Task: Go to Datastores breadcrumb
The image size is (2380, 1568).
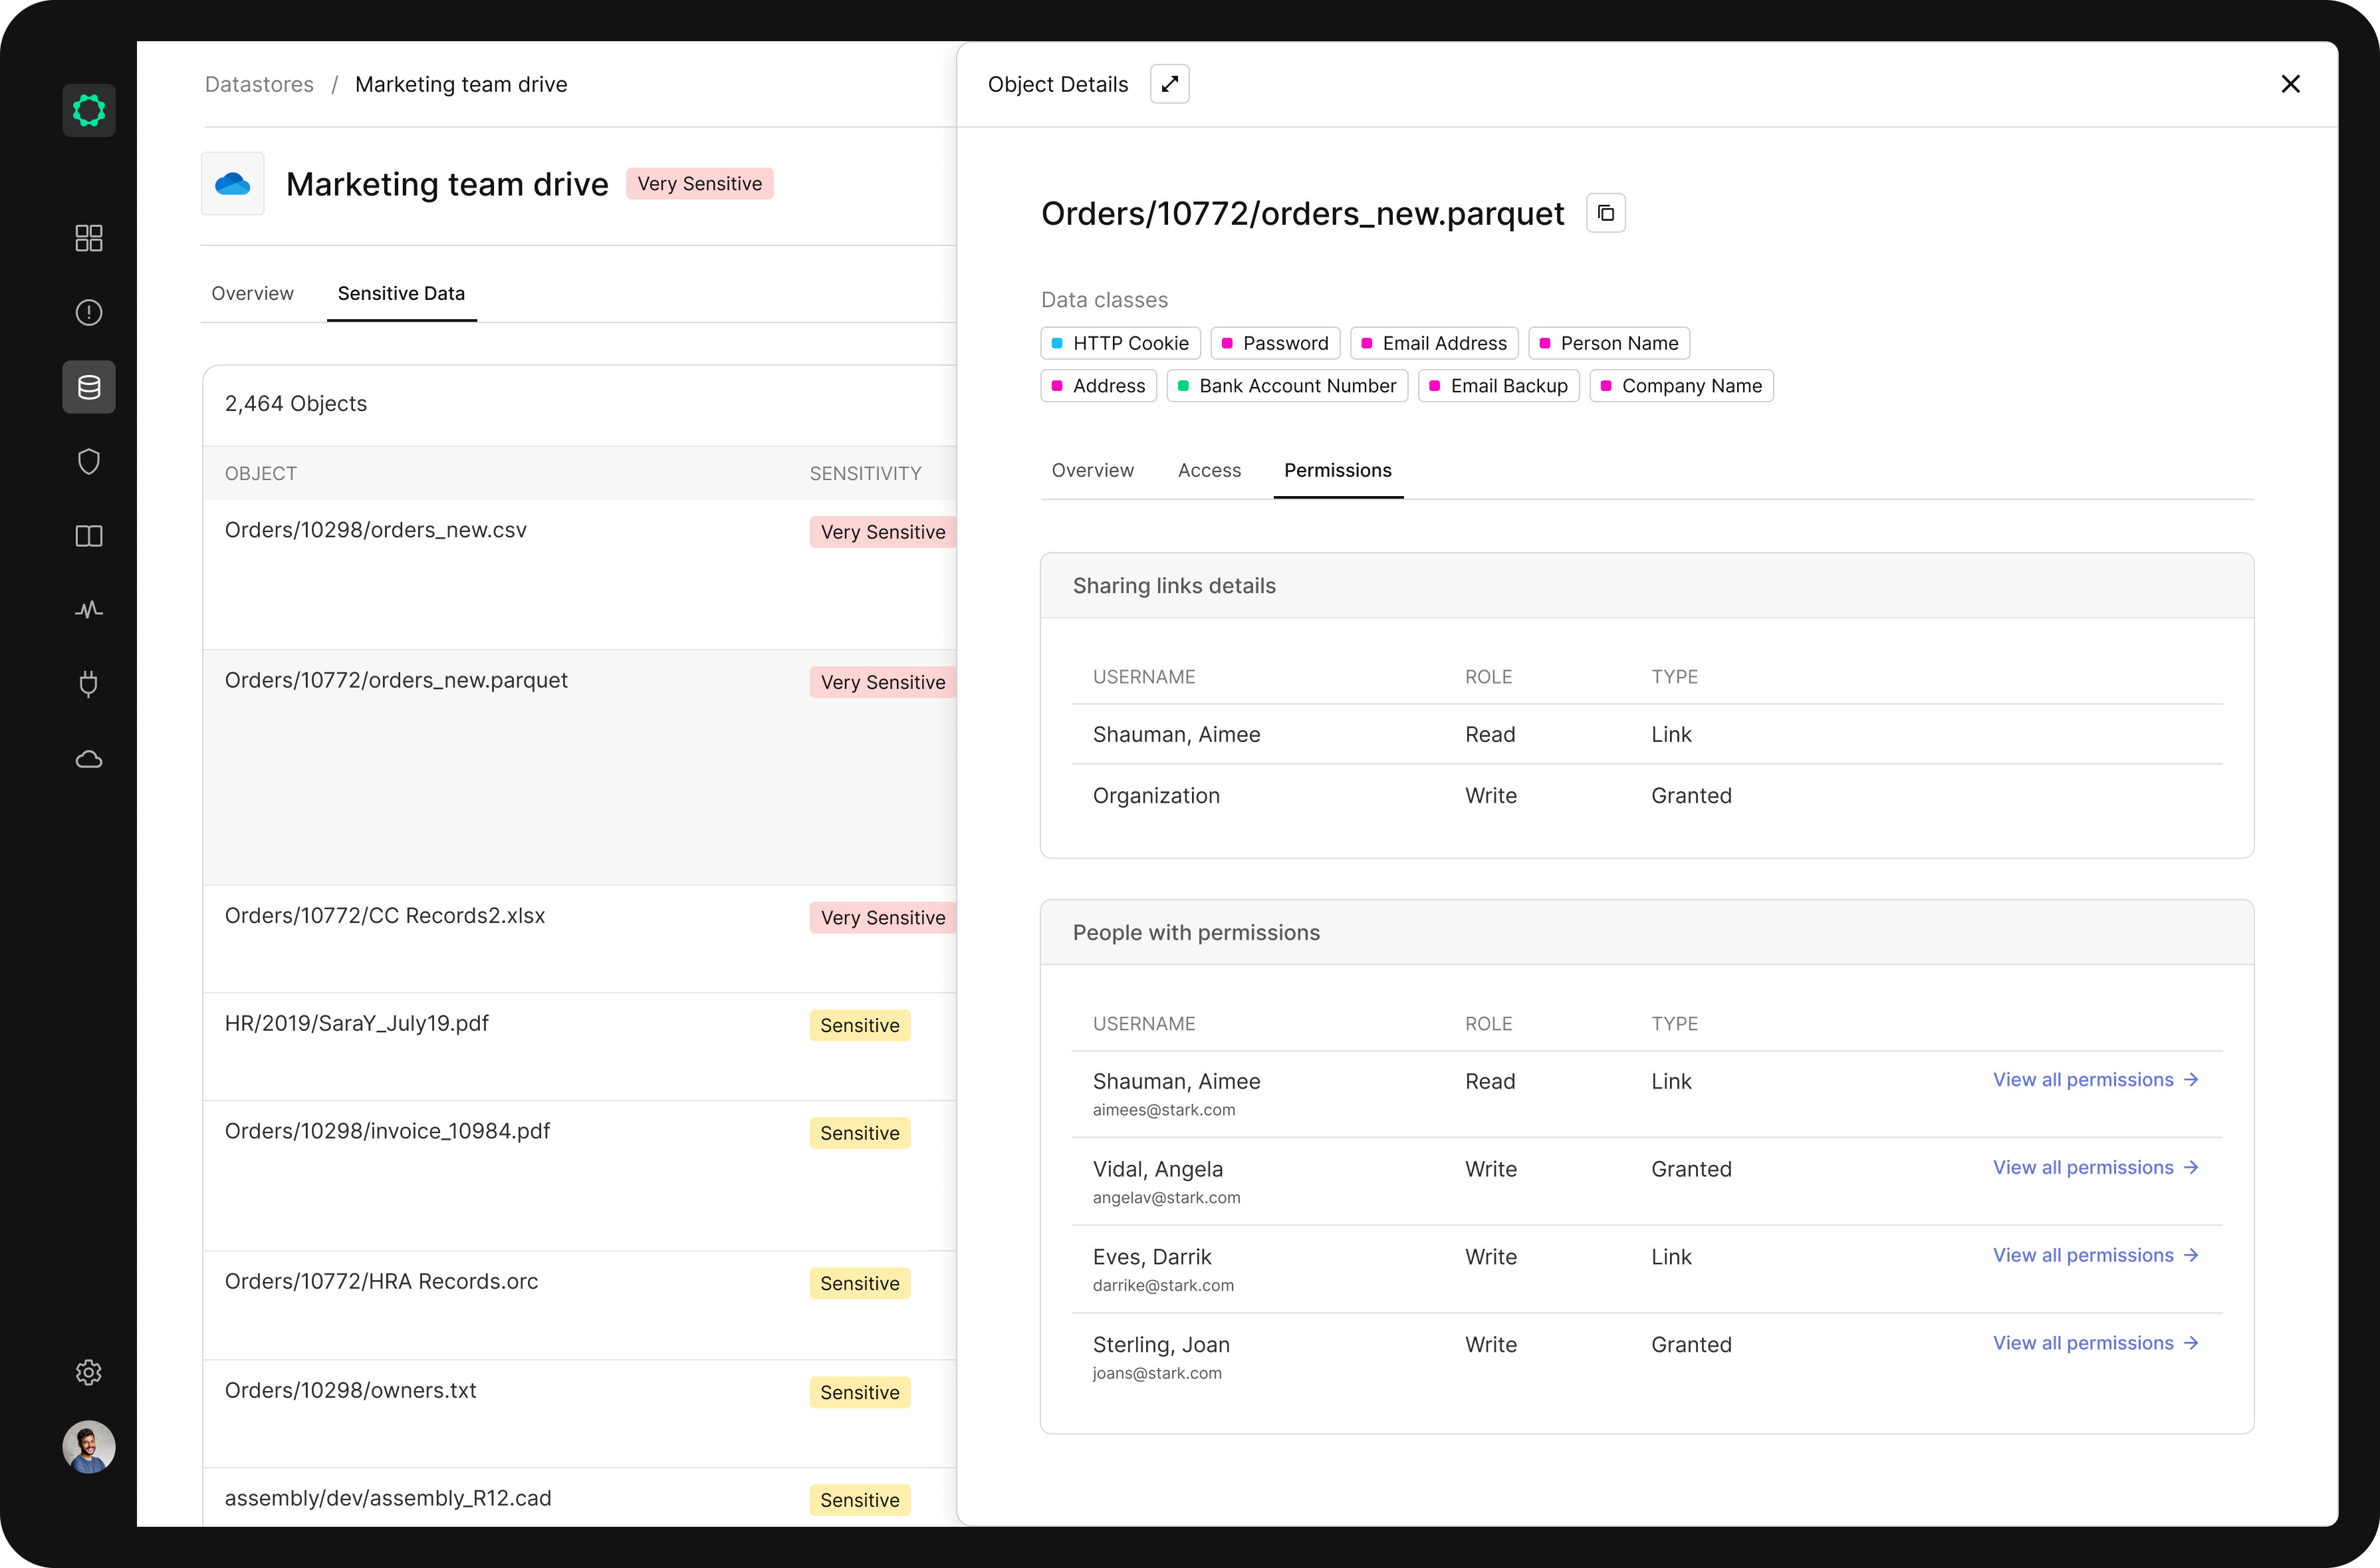Action: [259, 84]
